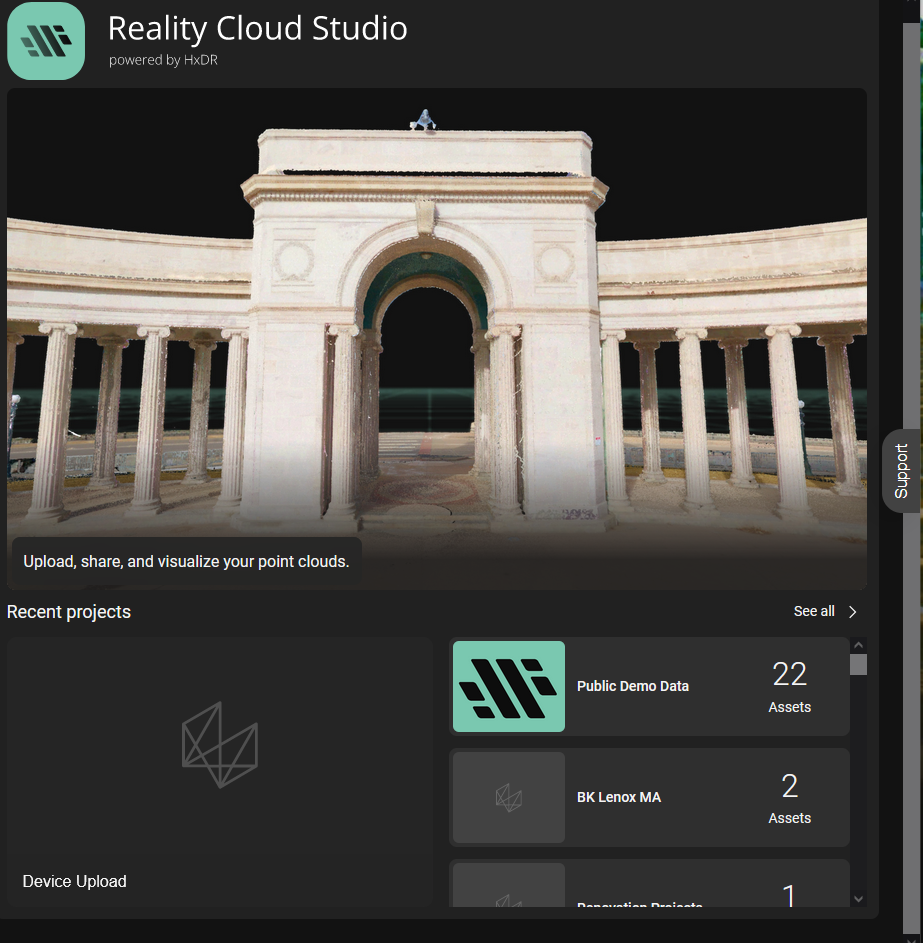This screenshot has height=943, width=923.
Task: Click the recent projects scrollbar thumb
Action: [858, 665]
